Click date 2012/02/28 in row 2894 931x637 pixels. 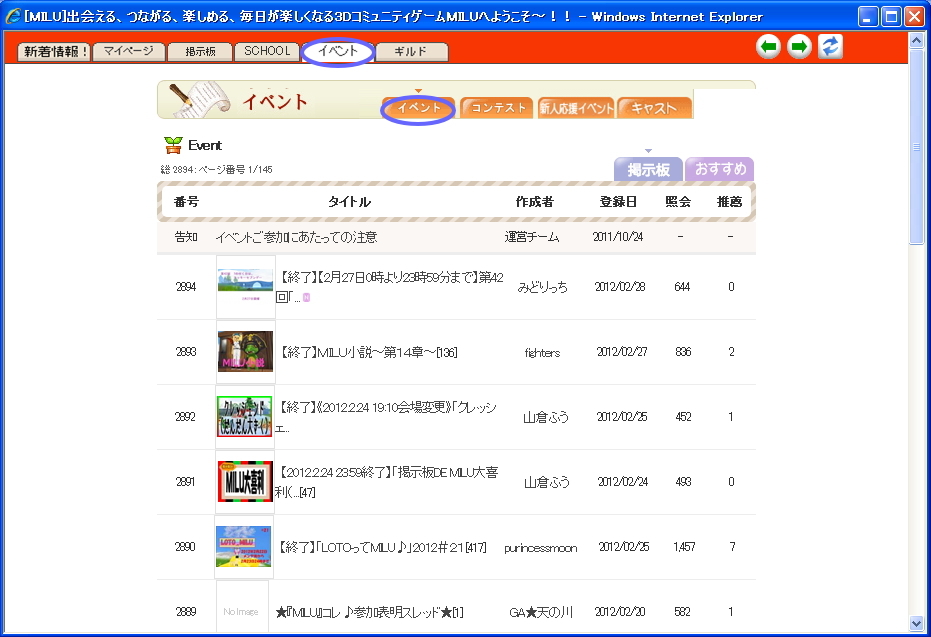620,287
